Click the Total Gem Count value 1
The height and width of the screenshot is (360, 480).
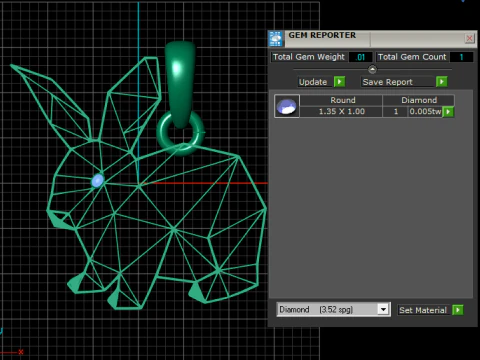point(461,57)
